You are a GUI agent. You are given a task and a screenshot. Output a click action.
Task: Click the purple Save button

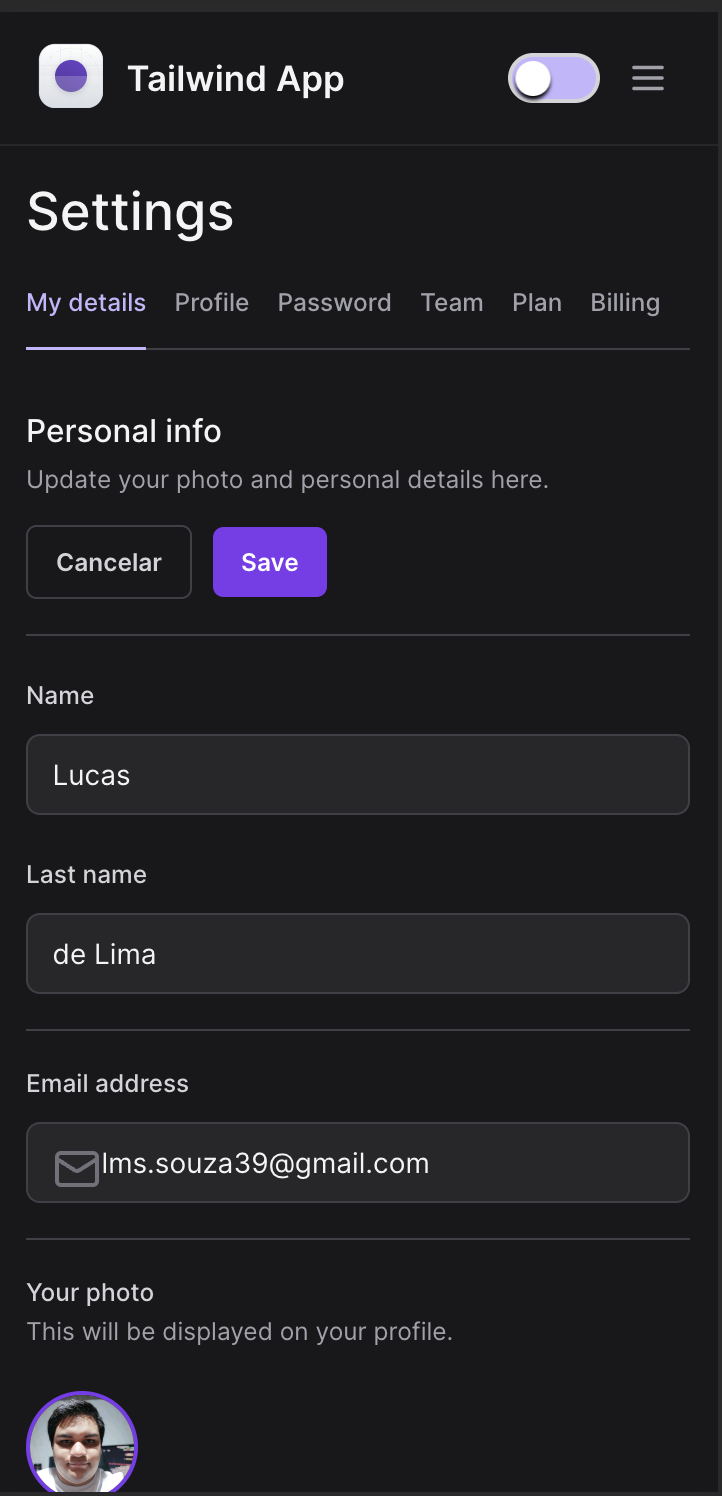pyautogui.click(x=270, y=562)
